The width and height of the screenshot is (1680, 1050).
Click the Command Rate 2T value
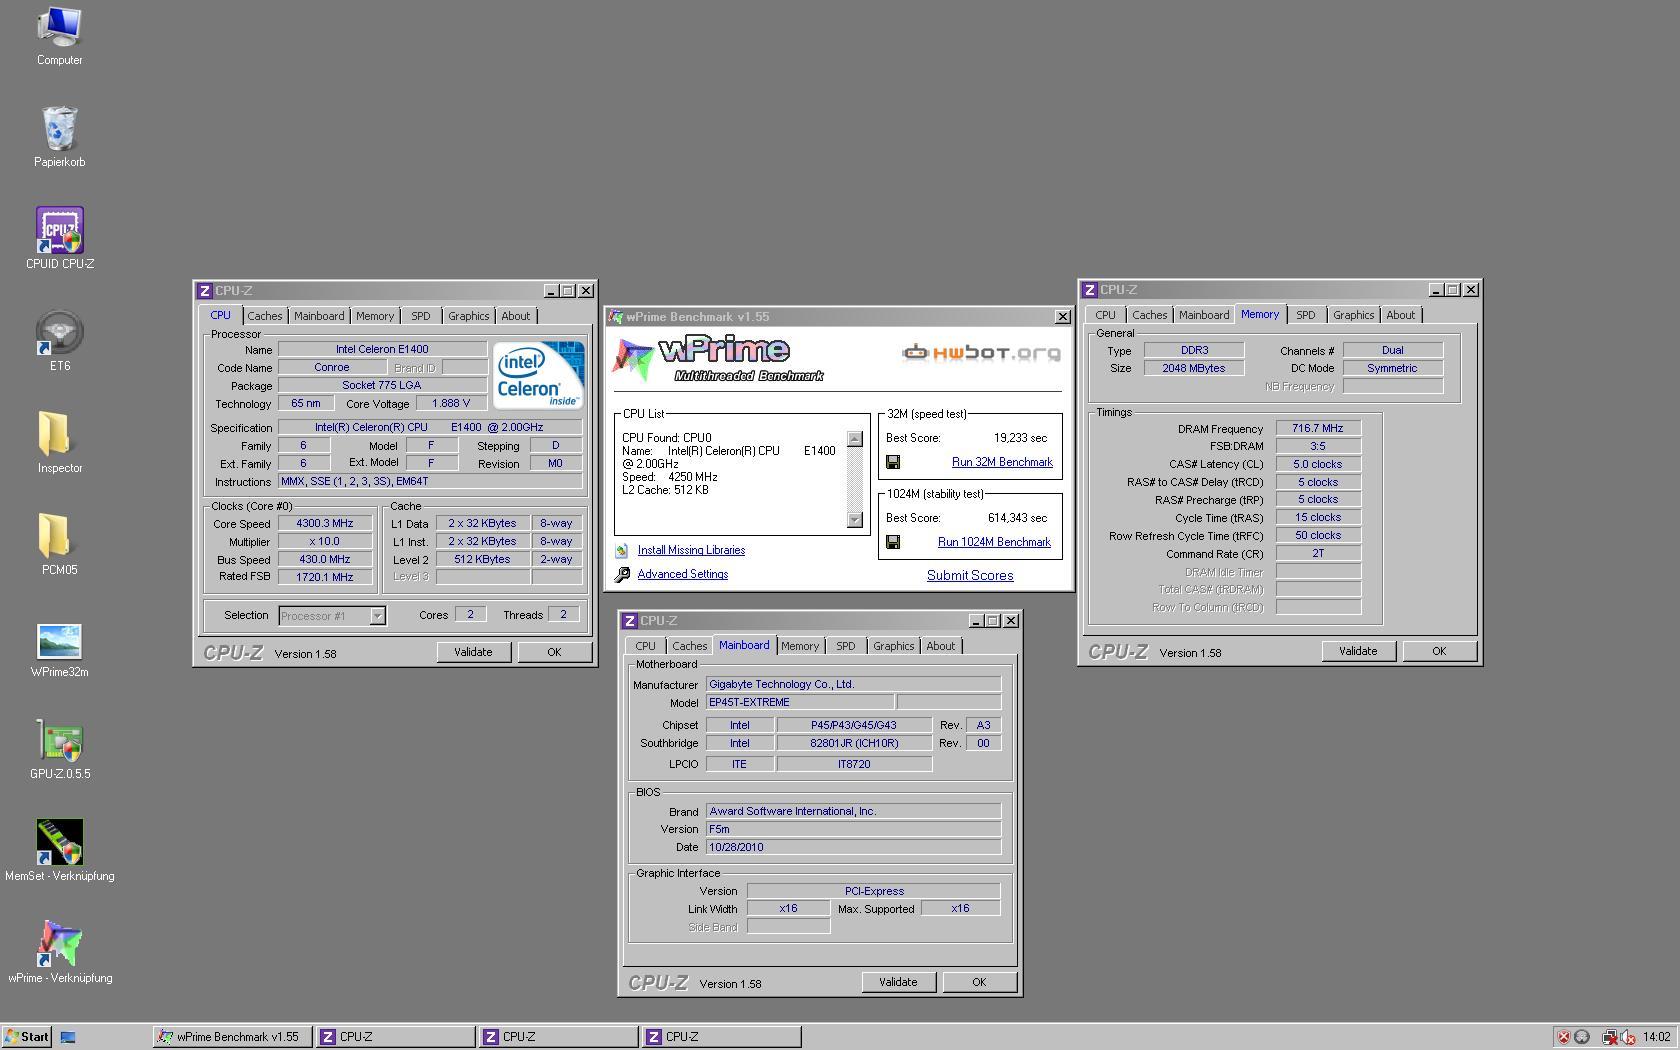click(1318, 553)
